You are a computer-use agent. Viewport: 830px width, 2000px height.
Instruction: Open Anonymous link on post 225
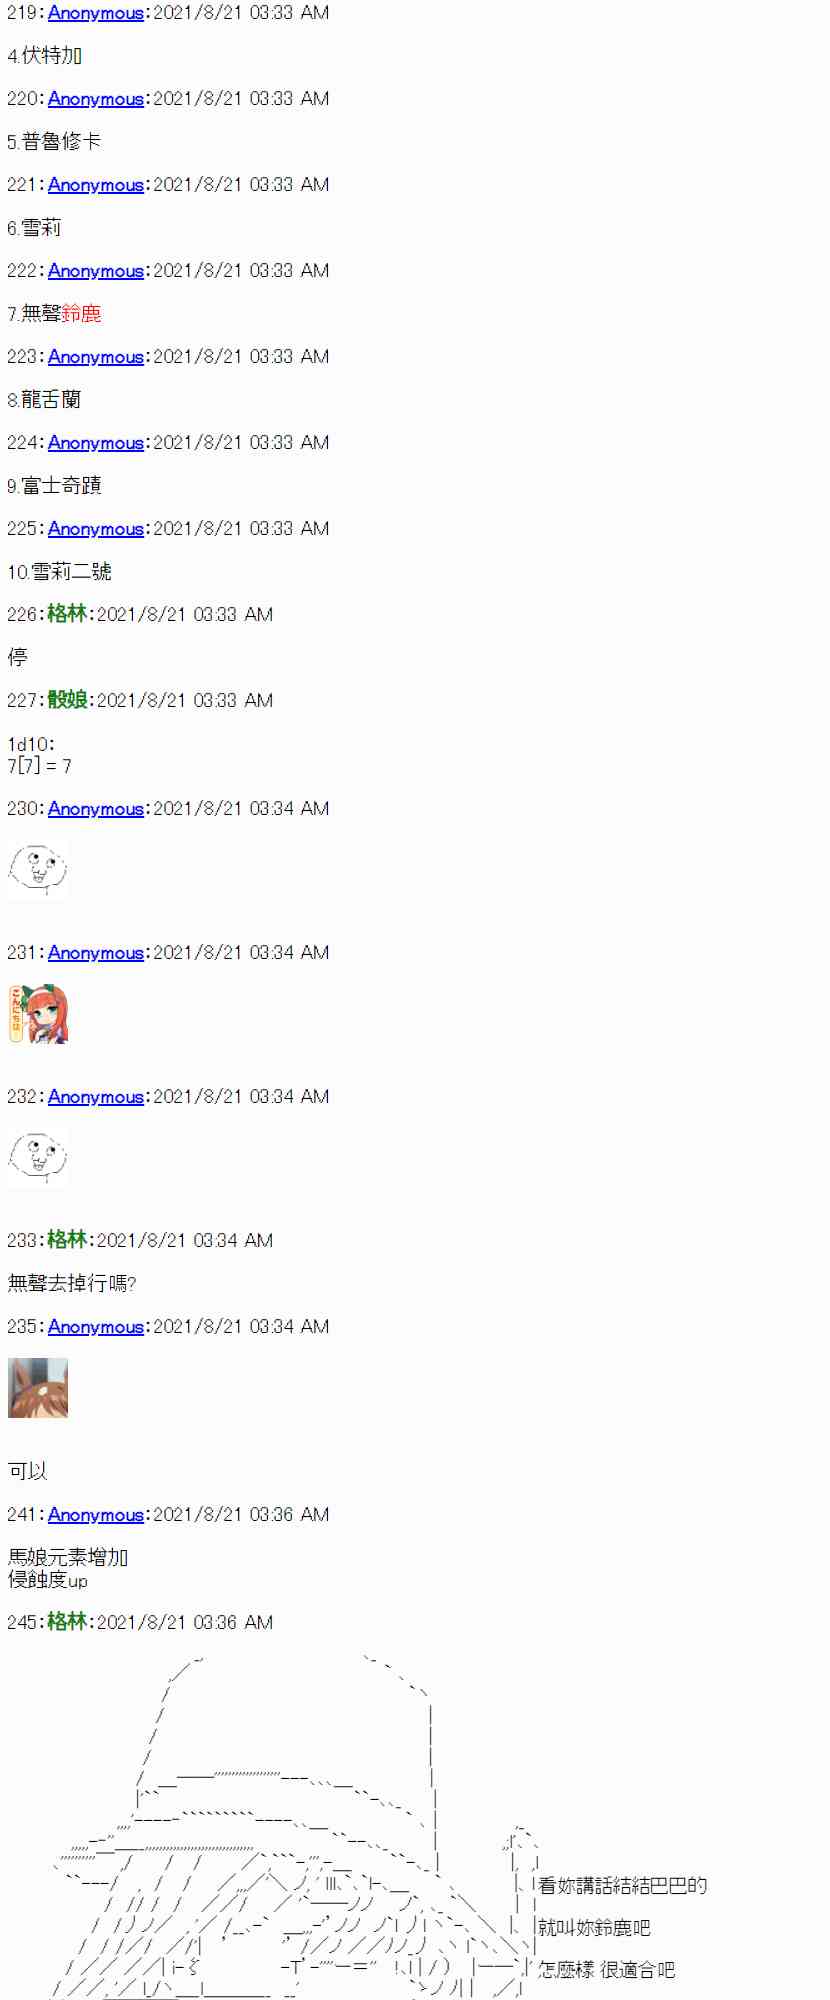[96, 529]
